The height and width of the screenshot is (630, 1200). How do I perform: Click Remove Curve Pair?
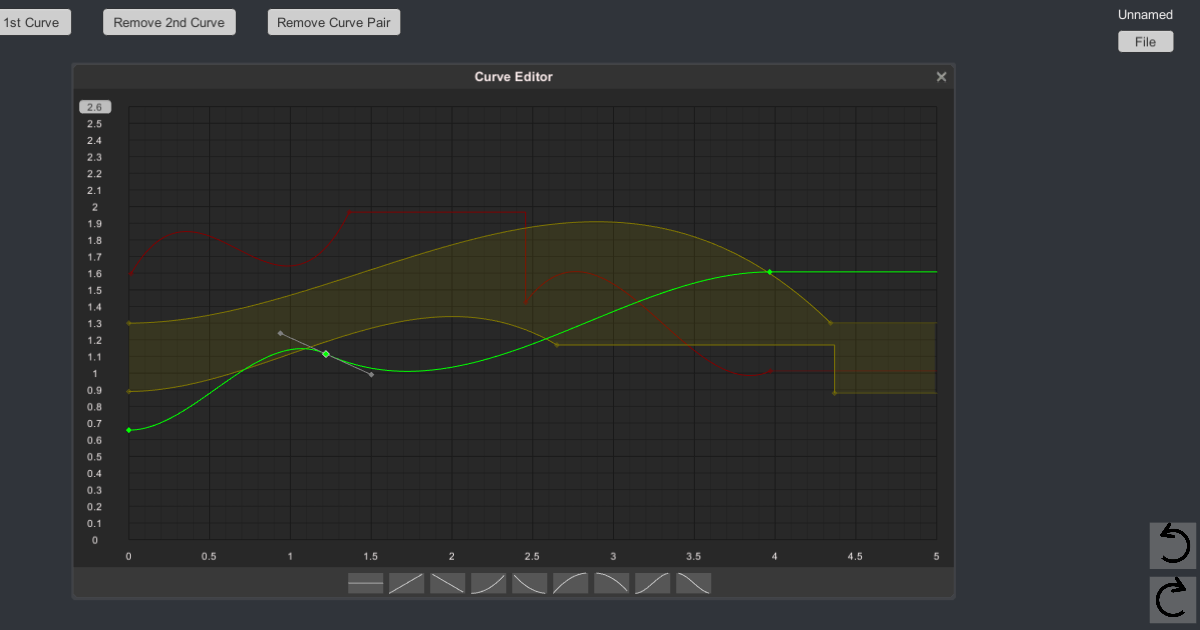[333, 21]
